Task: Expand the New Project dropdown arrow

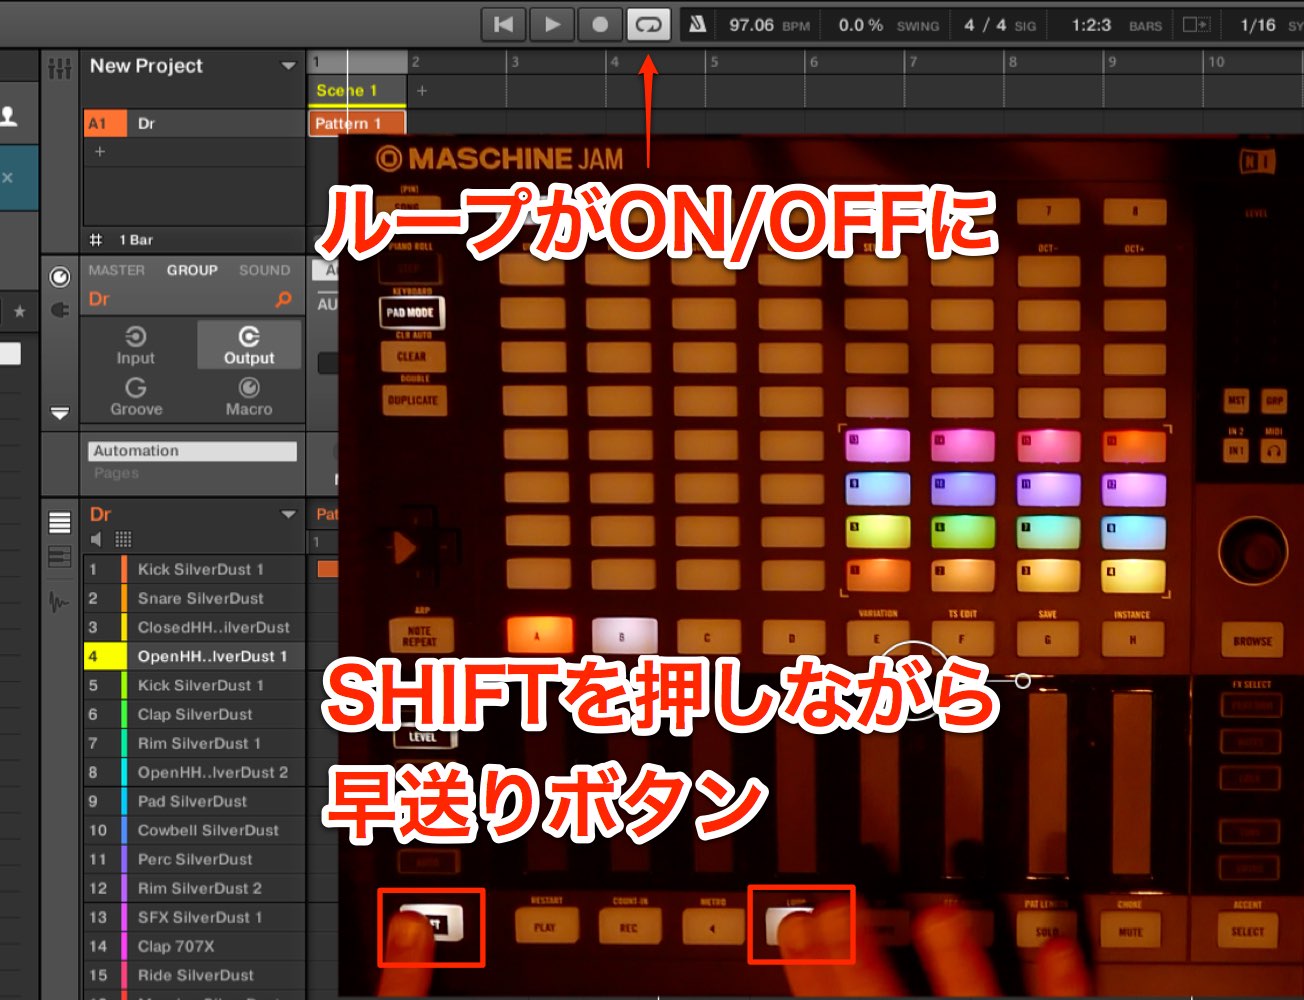Action: [288, 66]
